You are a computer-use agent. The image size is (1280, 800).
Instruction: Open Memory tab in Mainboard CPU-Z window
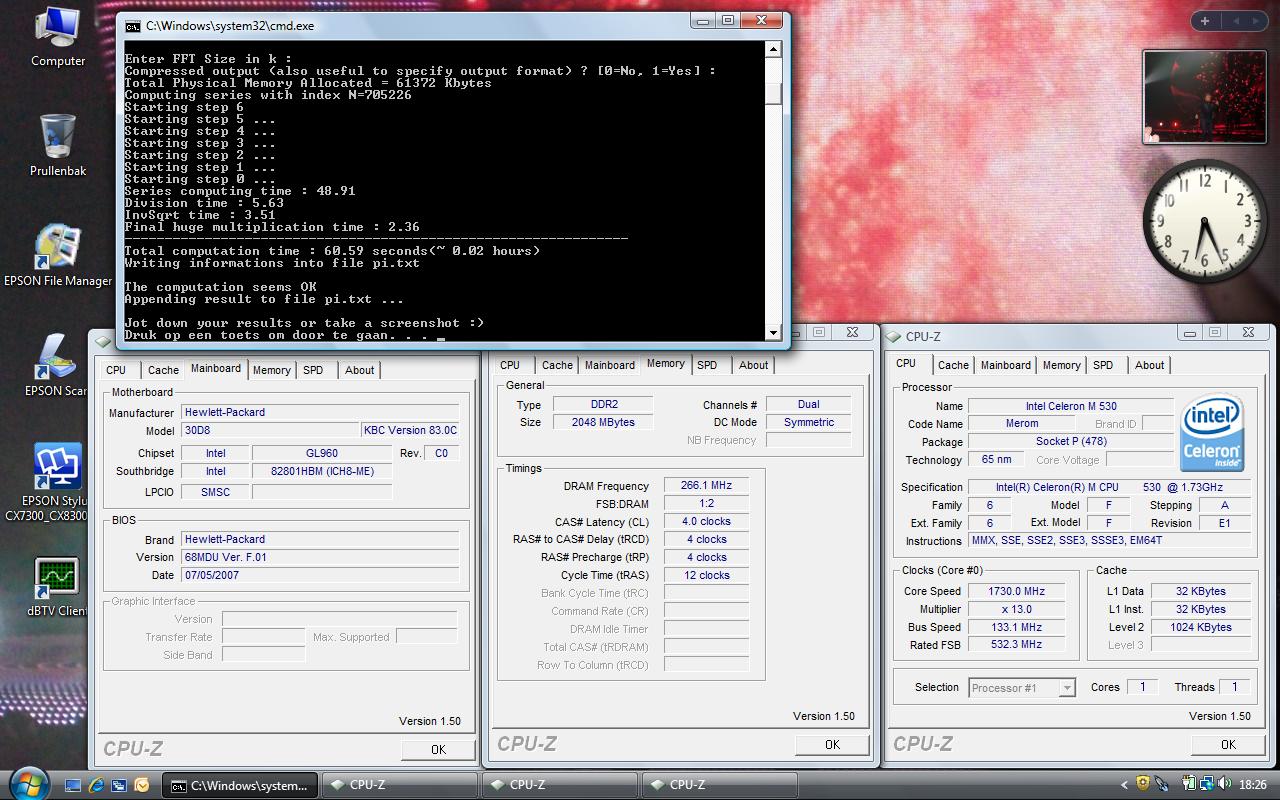click(271, 370)
